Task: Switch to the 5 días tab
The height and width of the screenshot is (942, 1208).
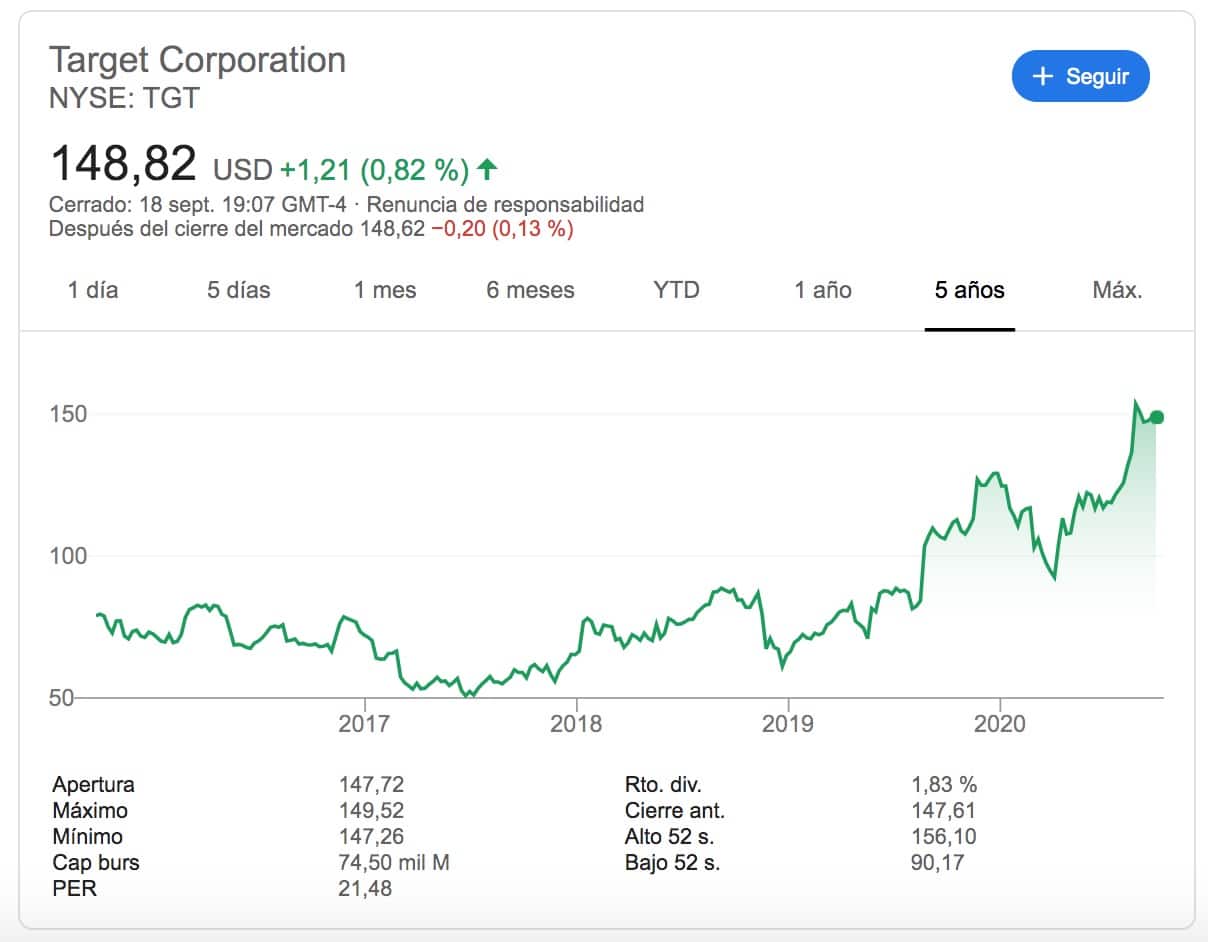Action: pyautogui.click(x=239, y=291)
